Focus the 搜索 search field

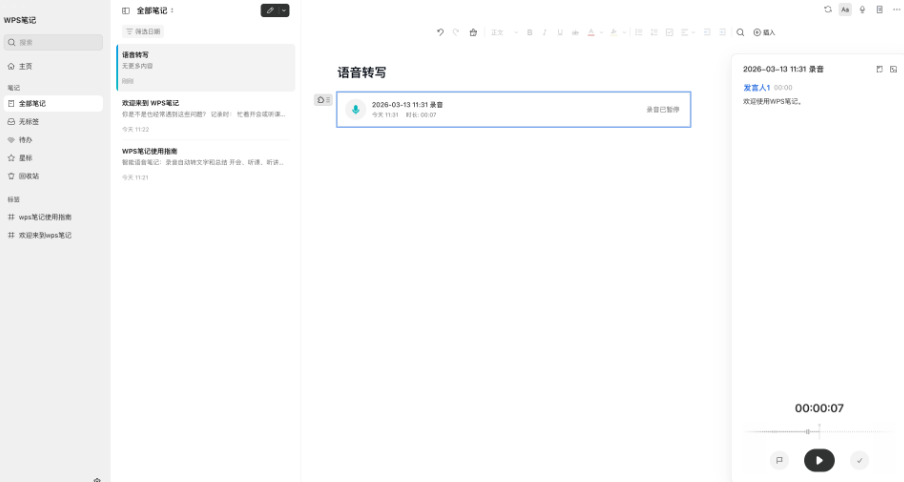53,42
